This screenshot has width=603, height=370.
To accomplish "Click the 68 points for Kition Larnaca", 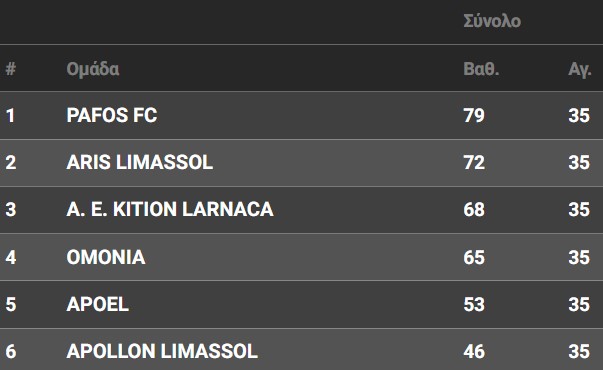I will click(x=474, y=210).
